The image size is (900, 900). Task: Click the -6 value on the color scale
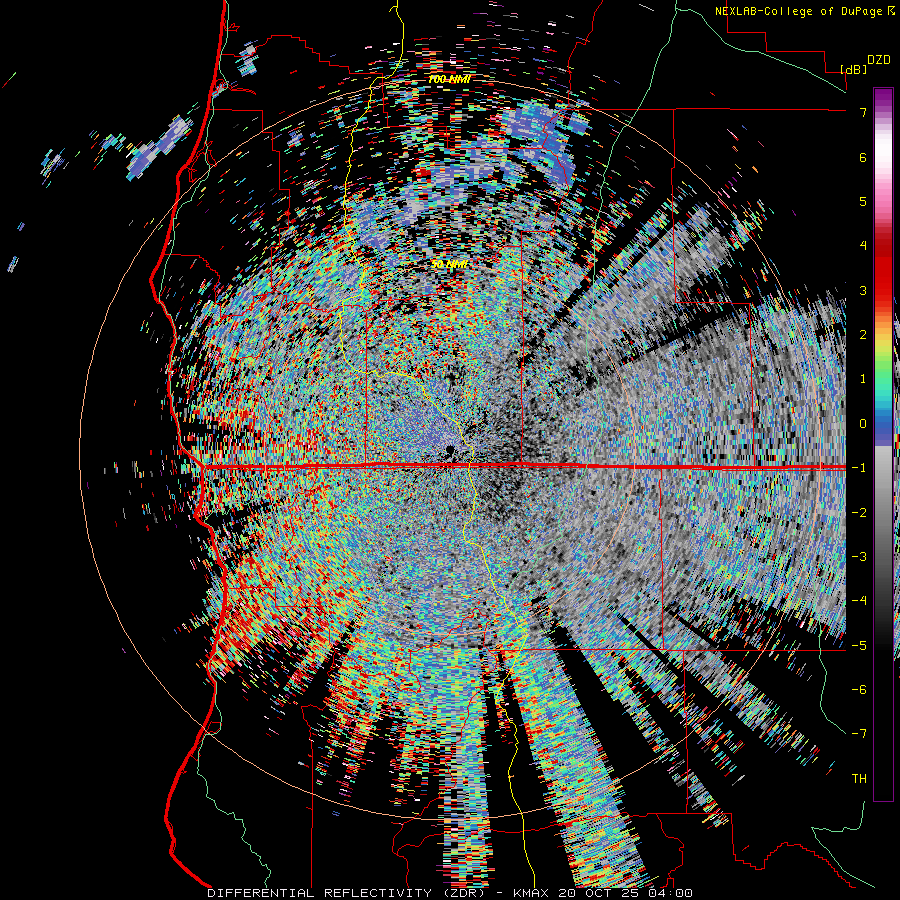click(x=859, y=689)
